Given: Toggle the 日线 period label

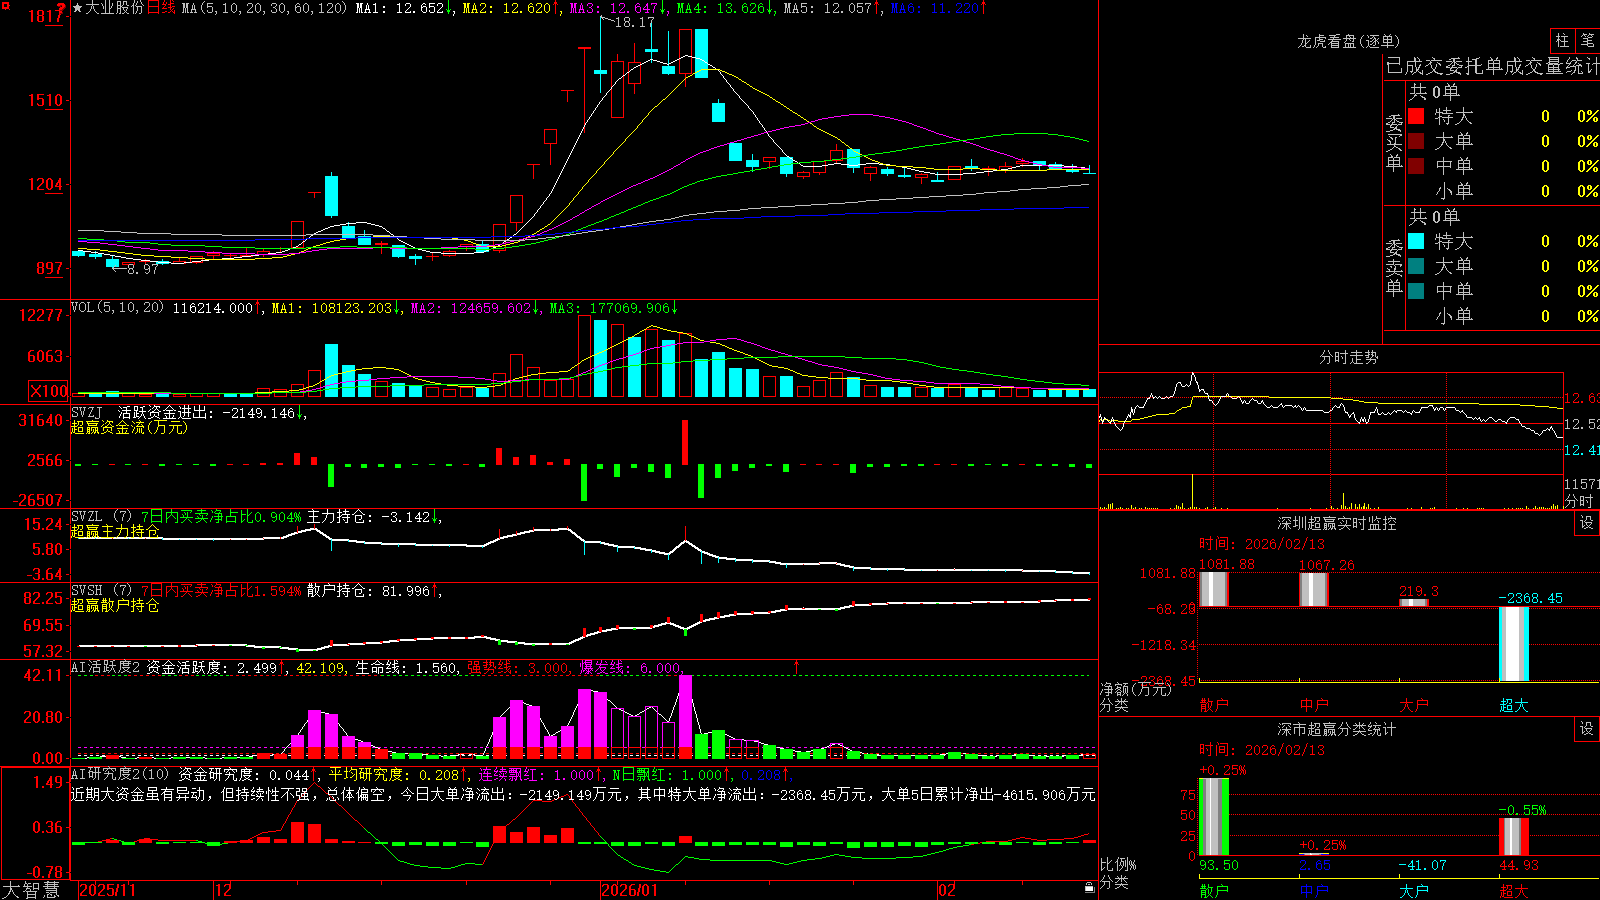Looking at the screenshot, I should (161, 8).
